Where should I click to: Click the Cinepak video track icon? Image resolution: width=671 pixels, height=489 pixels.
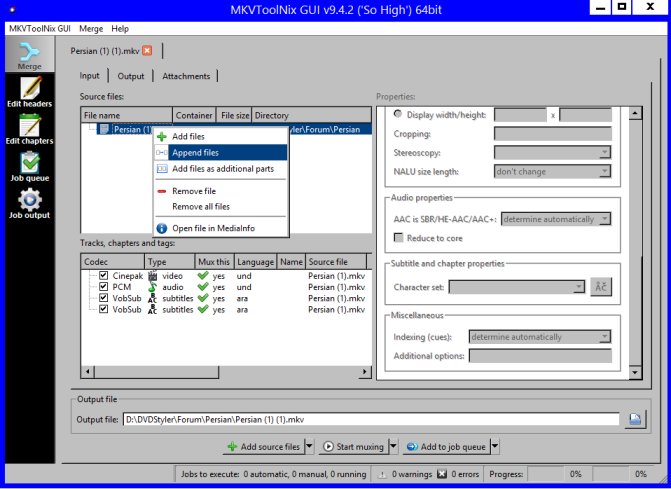152,276
